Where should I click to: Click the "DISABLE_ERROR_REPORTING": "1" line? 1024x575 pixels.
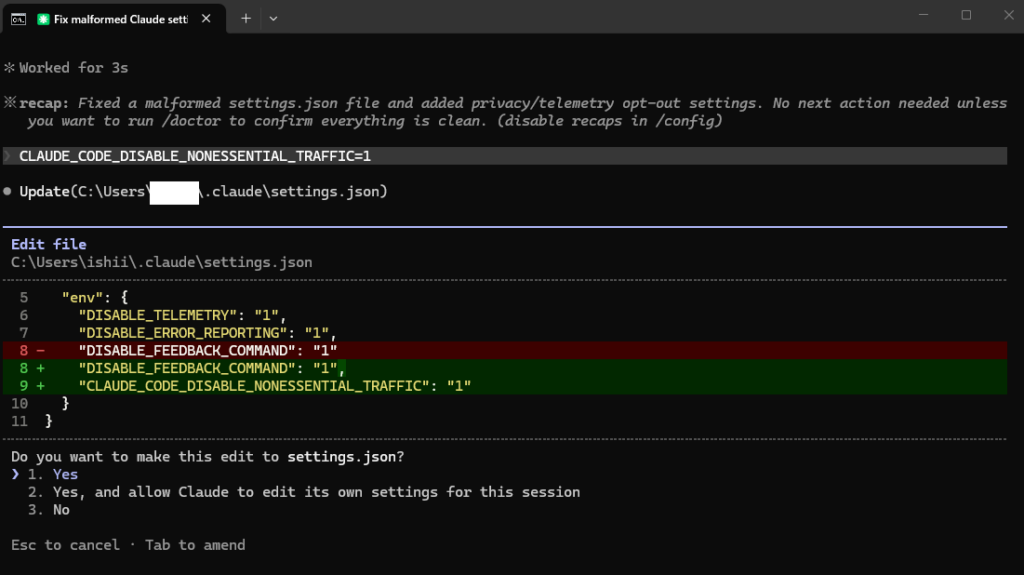207,333
